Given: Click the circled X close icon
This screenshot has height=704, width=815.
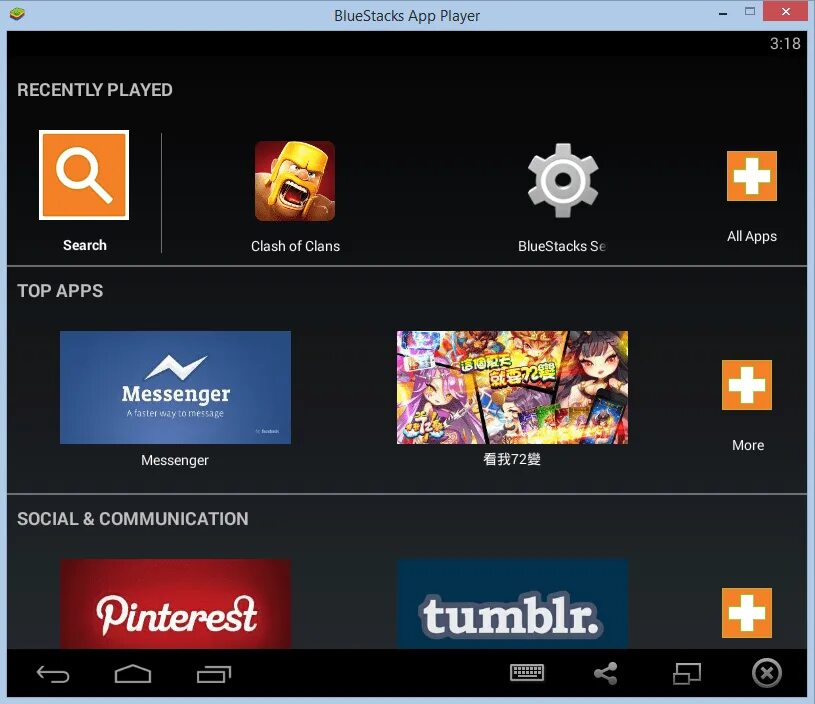Looking at the screenshot, I should 767,673.
